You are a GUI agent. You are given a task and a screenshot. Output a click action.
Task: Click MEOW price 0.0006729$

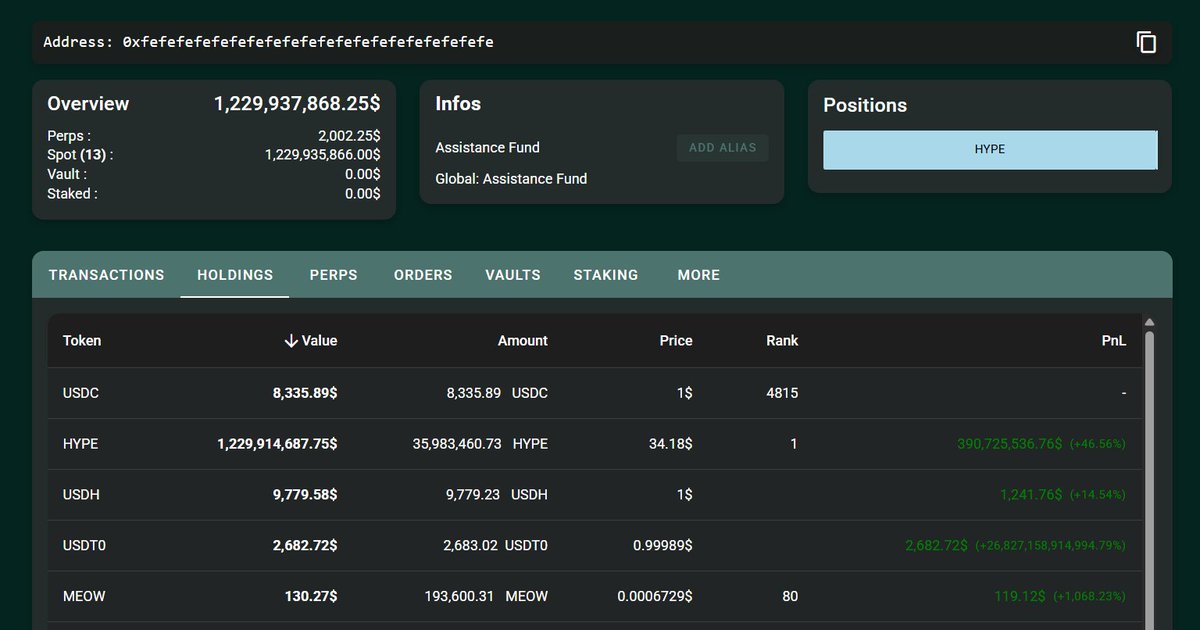[655, 596]
